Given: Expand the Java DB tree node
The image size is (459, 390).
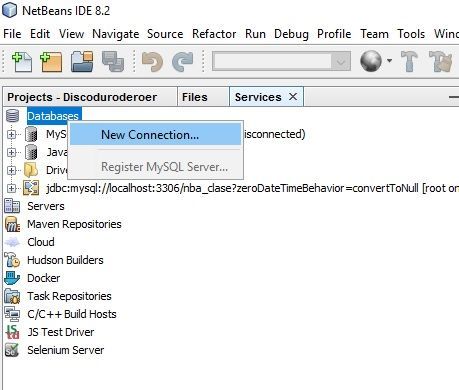Looking at the screenshot, I should point(11,152).
